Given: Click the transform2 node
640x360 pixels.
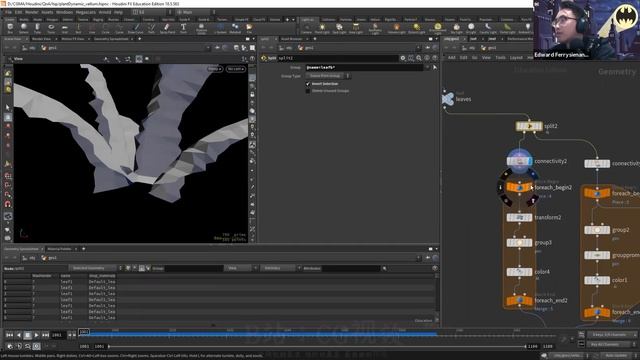Looking at the screenshot, I should (519, 218).
